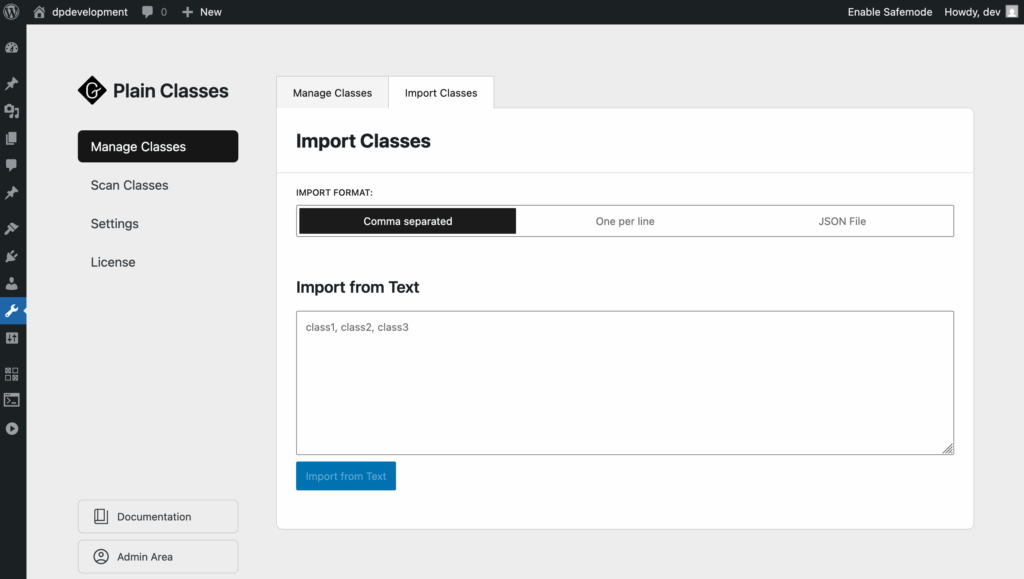Image resolution: width=1024 pixels, height=579 pixels.
Task: Open License in plugin sidebar
Action: pos(113,262)
